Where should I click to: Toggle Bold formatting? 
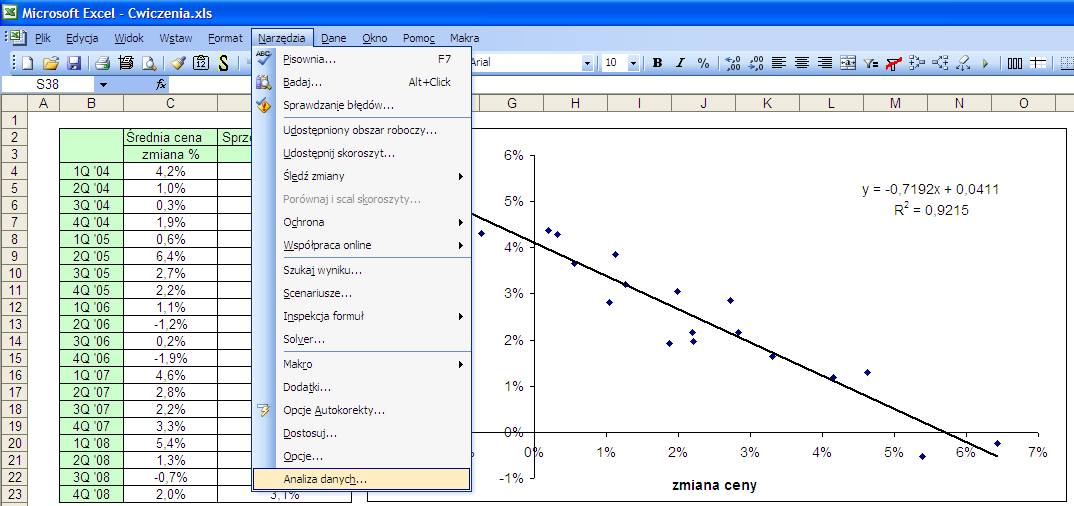click(658, 63)
